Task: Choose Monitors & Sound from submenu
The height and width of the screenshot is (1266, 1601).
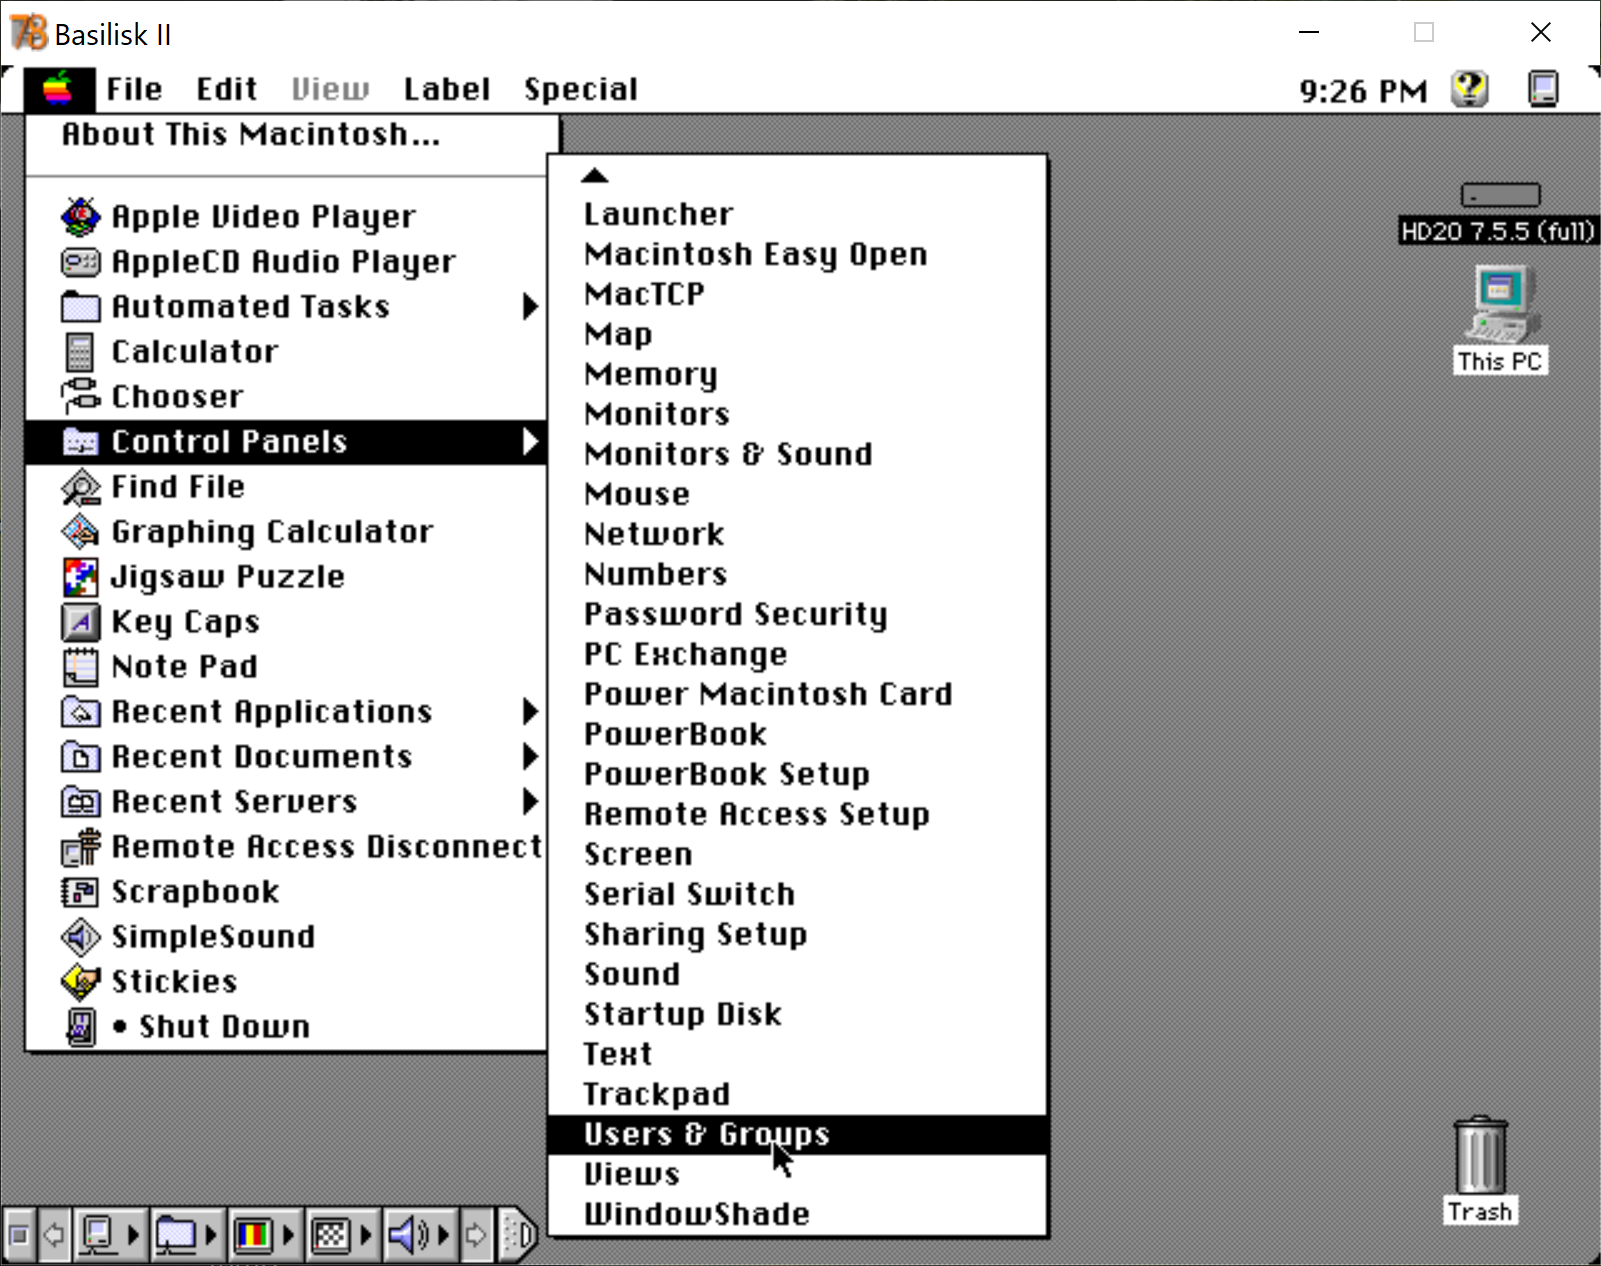Action: (x=797, y=455)
